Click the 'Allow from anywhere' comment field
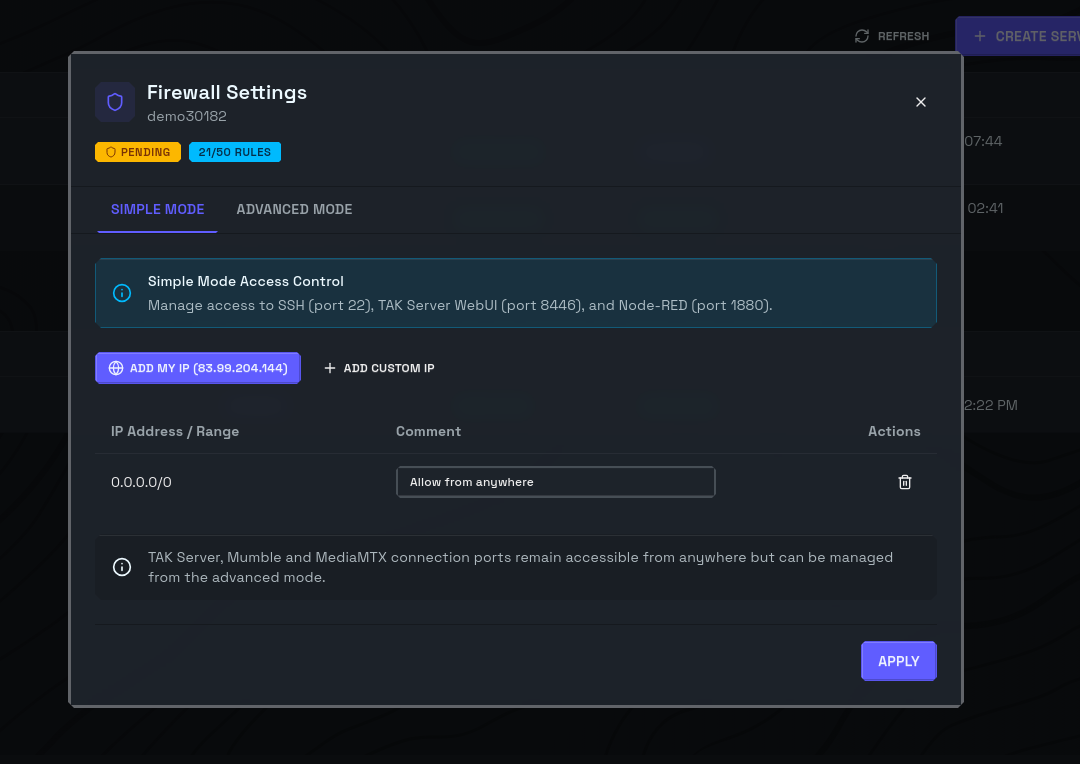 [x=555, y=482]
